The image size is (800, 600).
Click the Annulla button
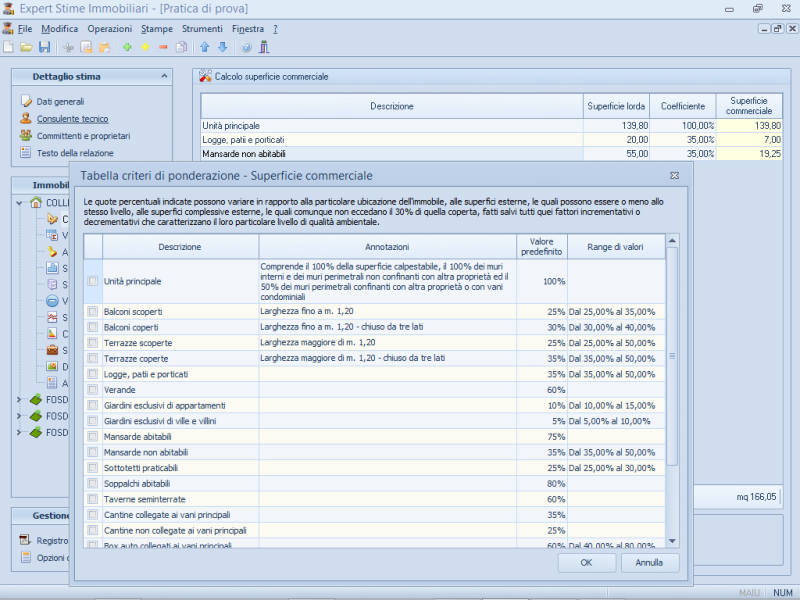pyautogui.click(x=649, y=563)
